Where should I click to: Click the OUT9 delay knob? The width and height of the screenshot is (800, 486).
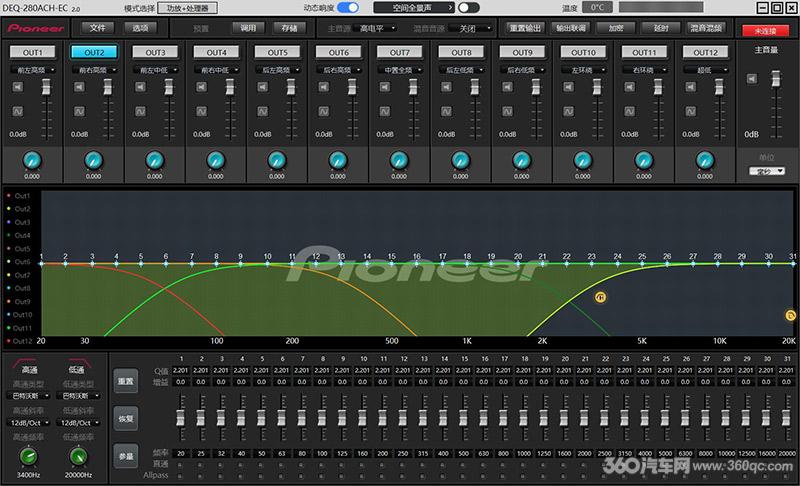point(521,161)
